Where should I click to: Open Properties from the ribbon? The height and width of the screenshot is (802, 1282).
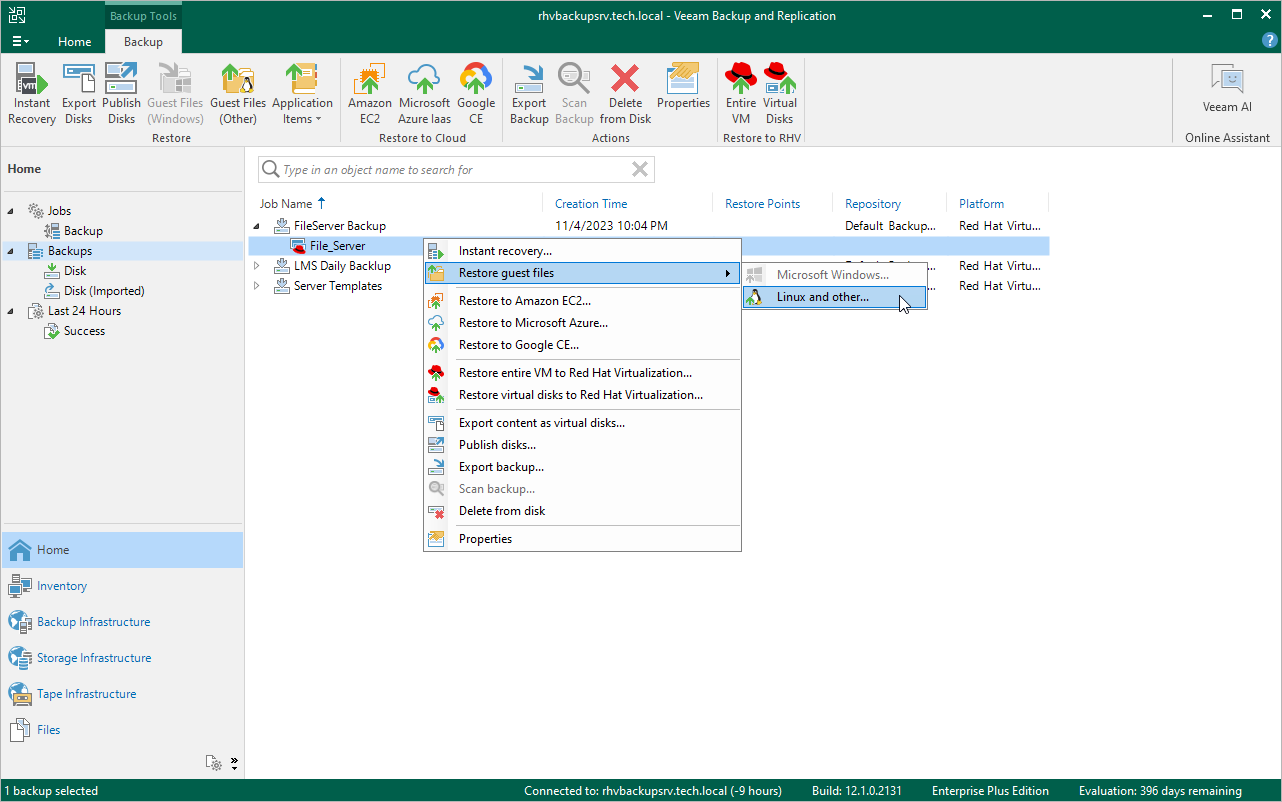[683, 87]
